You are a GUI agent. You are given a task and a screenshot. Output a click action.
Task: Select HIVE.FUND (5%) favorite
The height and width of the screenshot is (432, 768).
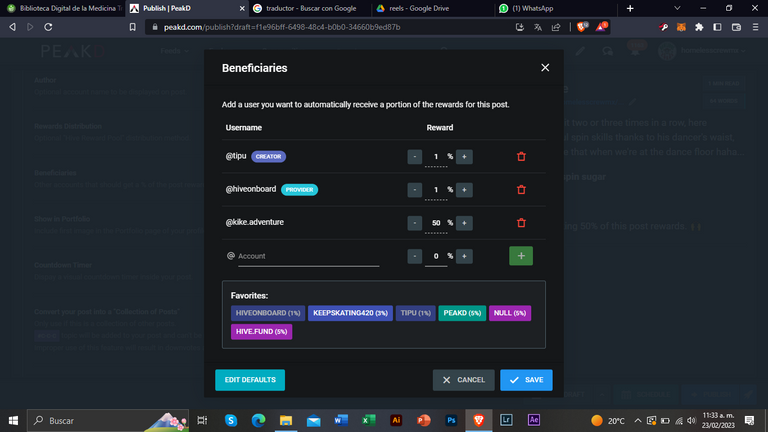(262, 332)
